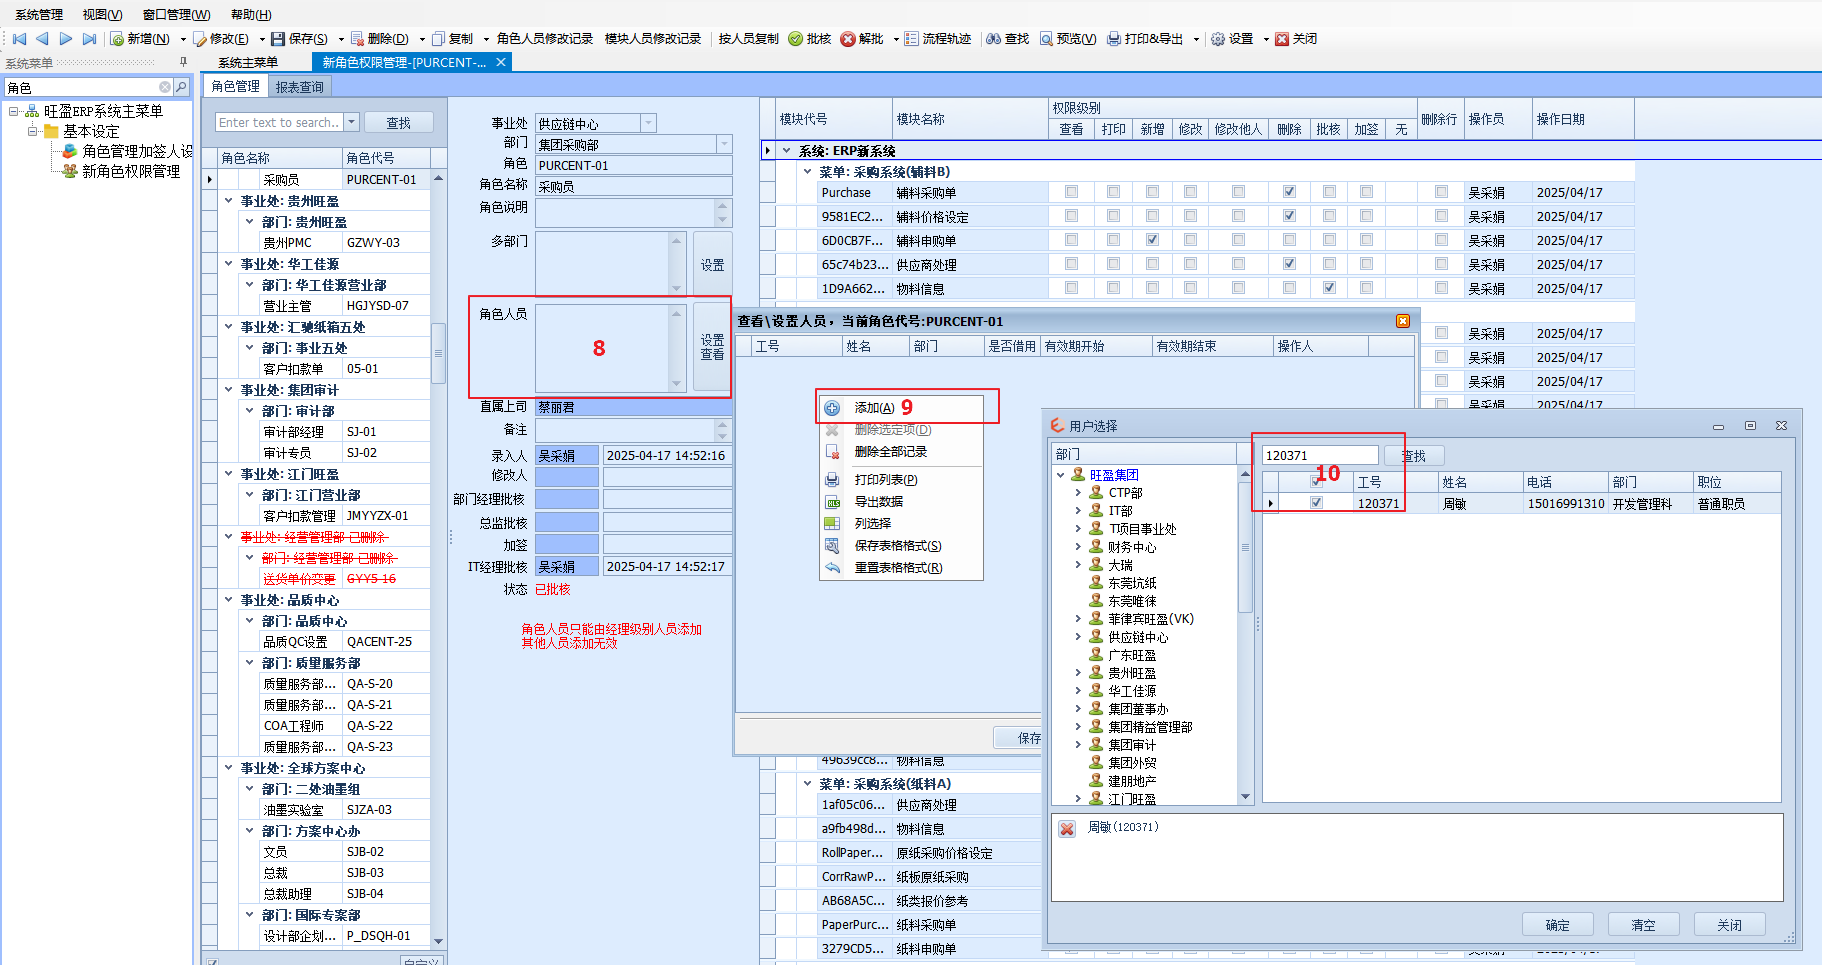Pin the 系统菜单 side panel
This screenshot has width=1822, height=965.
coord(183,62)
